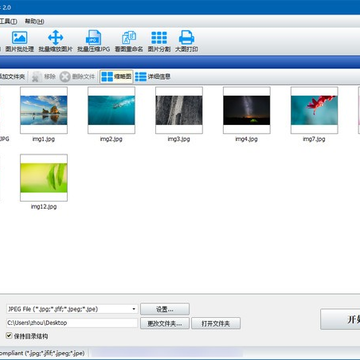Select the img2.jpg underwater thumbnail
Image resolution: width=360 pixels, height=360 pixels.
pos(111,110)
